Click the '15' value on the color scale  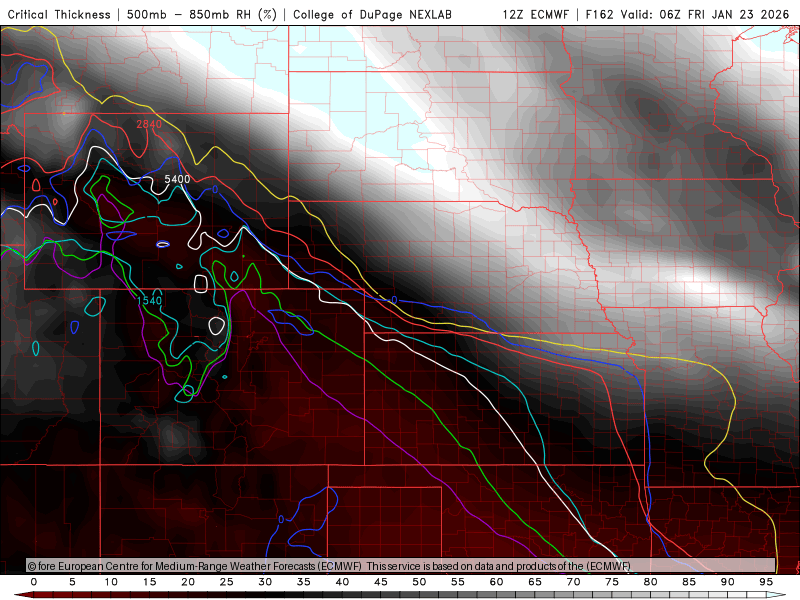point(149,582)
